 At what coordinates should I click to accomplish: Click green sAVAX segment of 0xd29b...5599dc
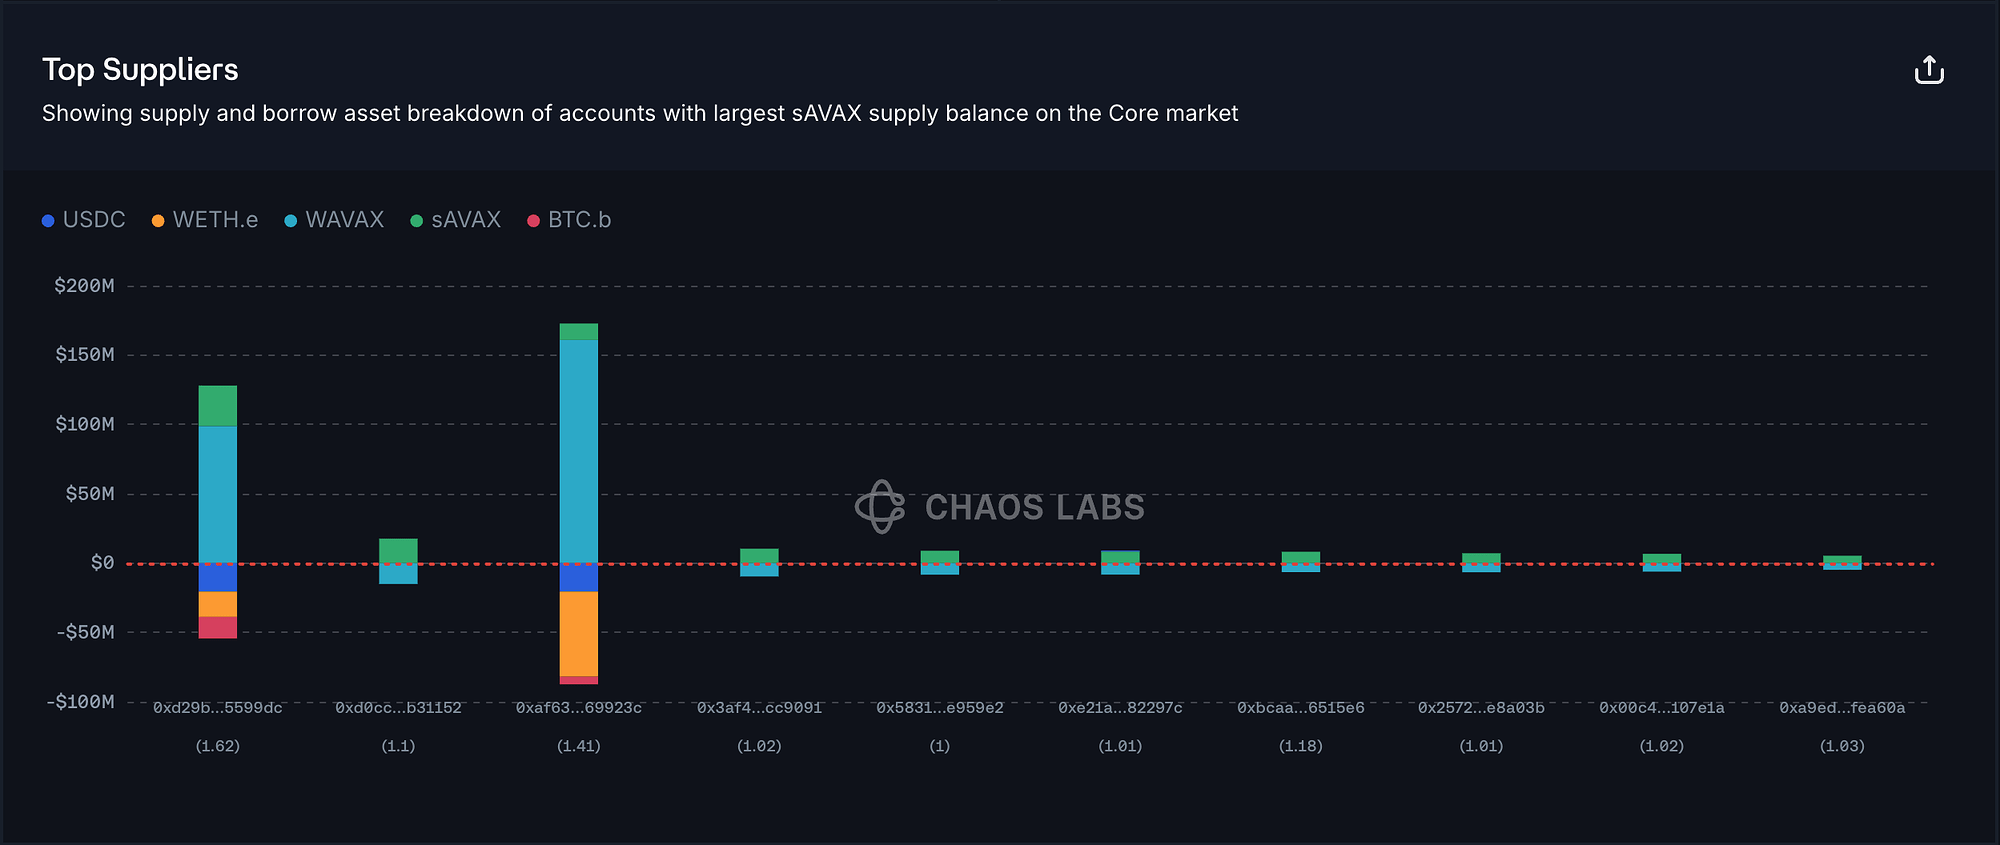(218, 406)
